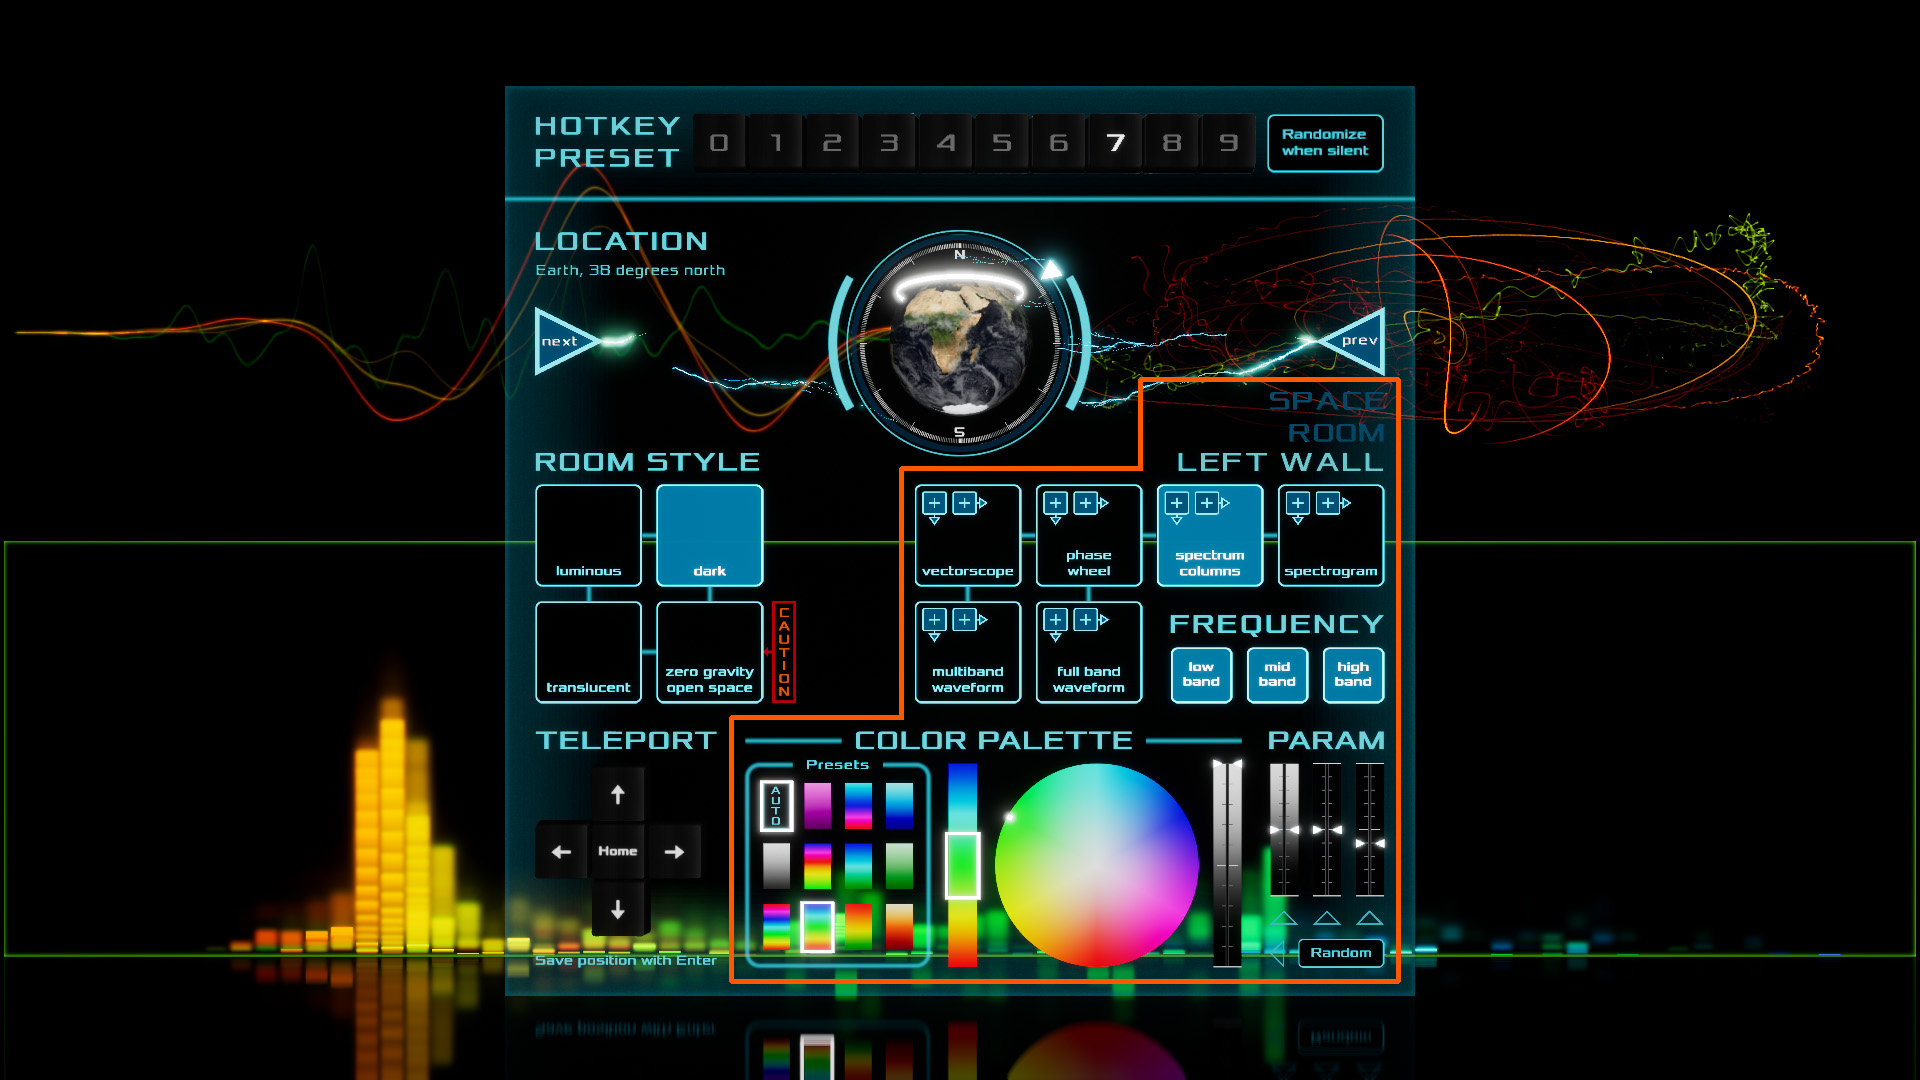Click the Random button
The image size is (1920, 1080).
1341,953
